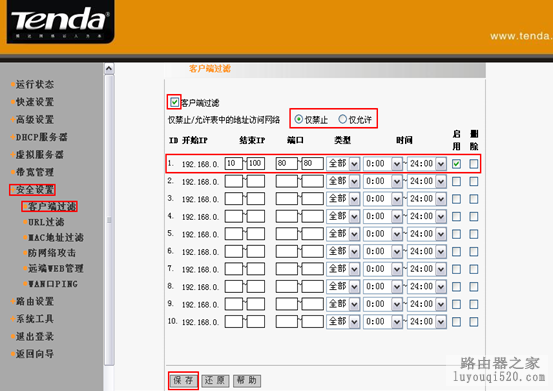This screenshot has height=391, width=553.
Task: Open start time dropdown in row 2
Action: [383, 181]
